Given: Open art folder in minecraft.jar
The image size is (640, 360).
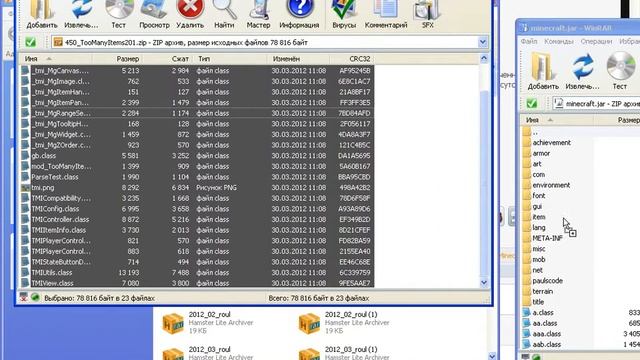Looking at the screenshot, I should (x=532, y=164).
